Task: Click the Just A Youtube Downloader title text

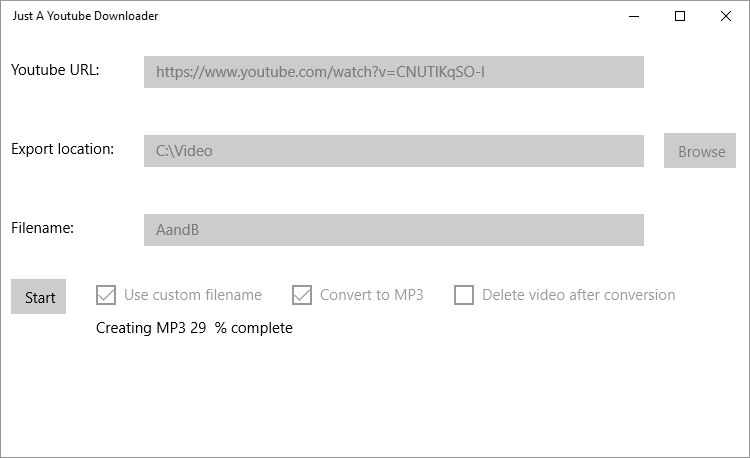Action: pos(85,16)
